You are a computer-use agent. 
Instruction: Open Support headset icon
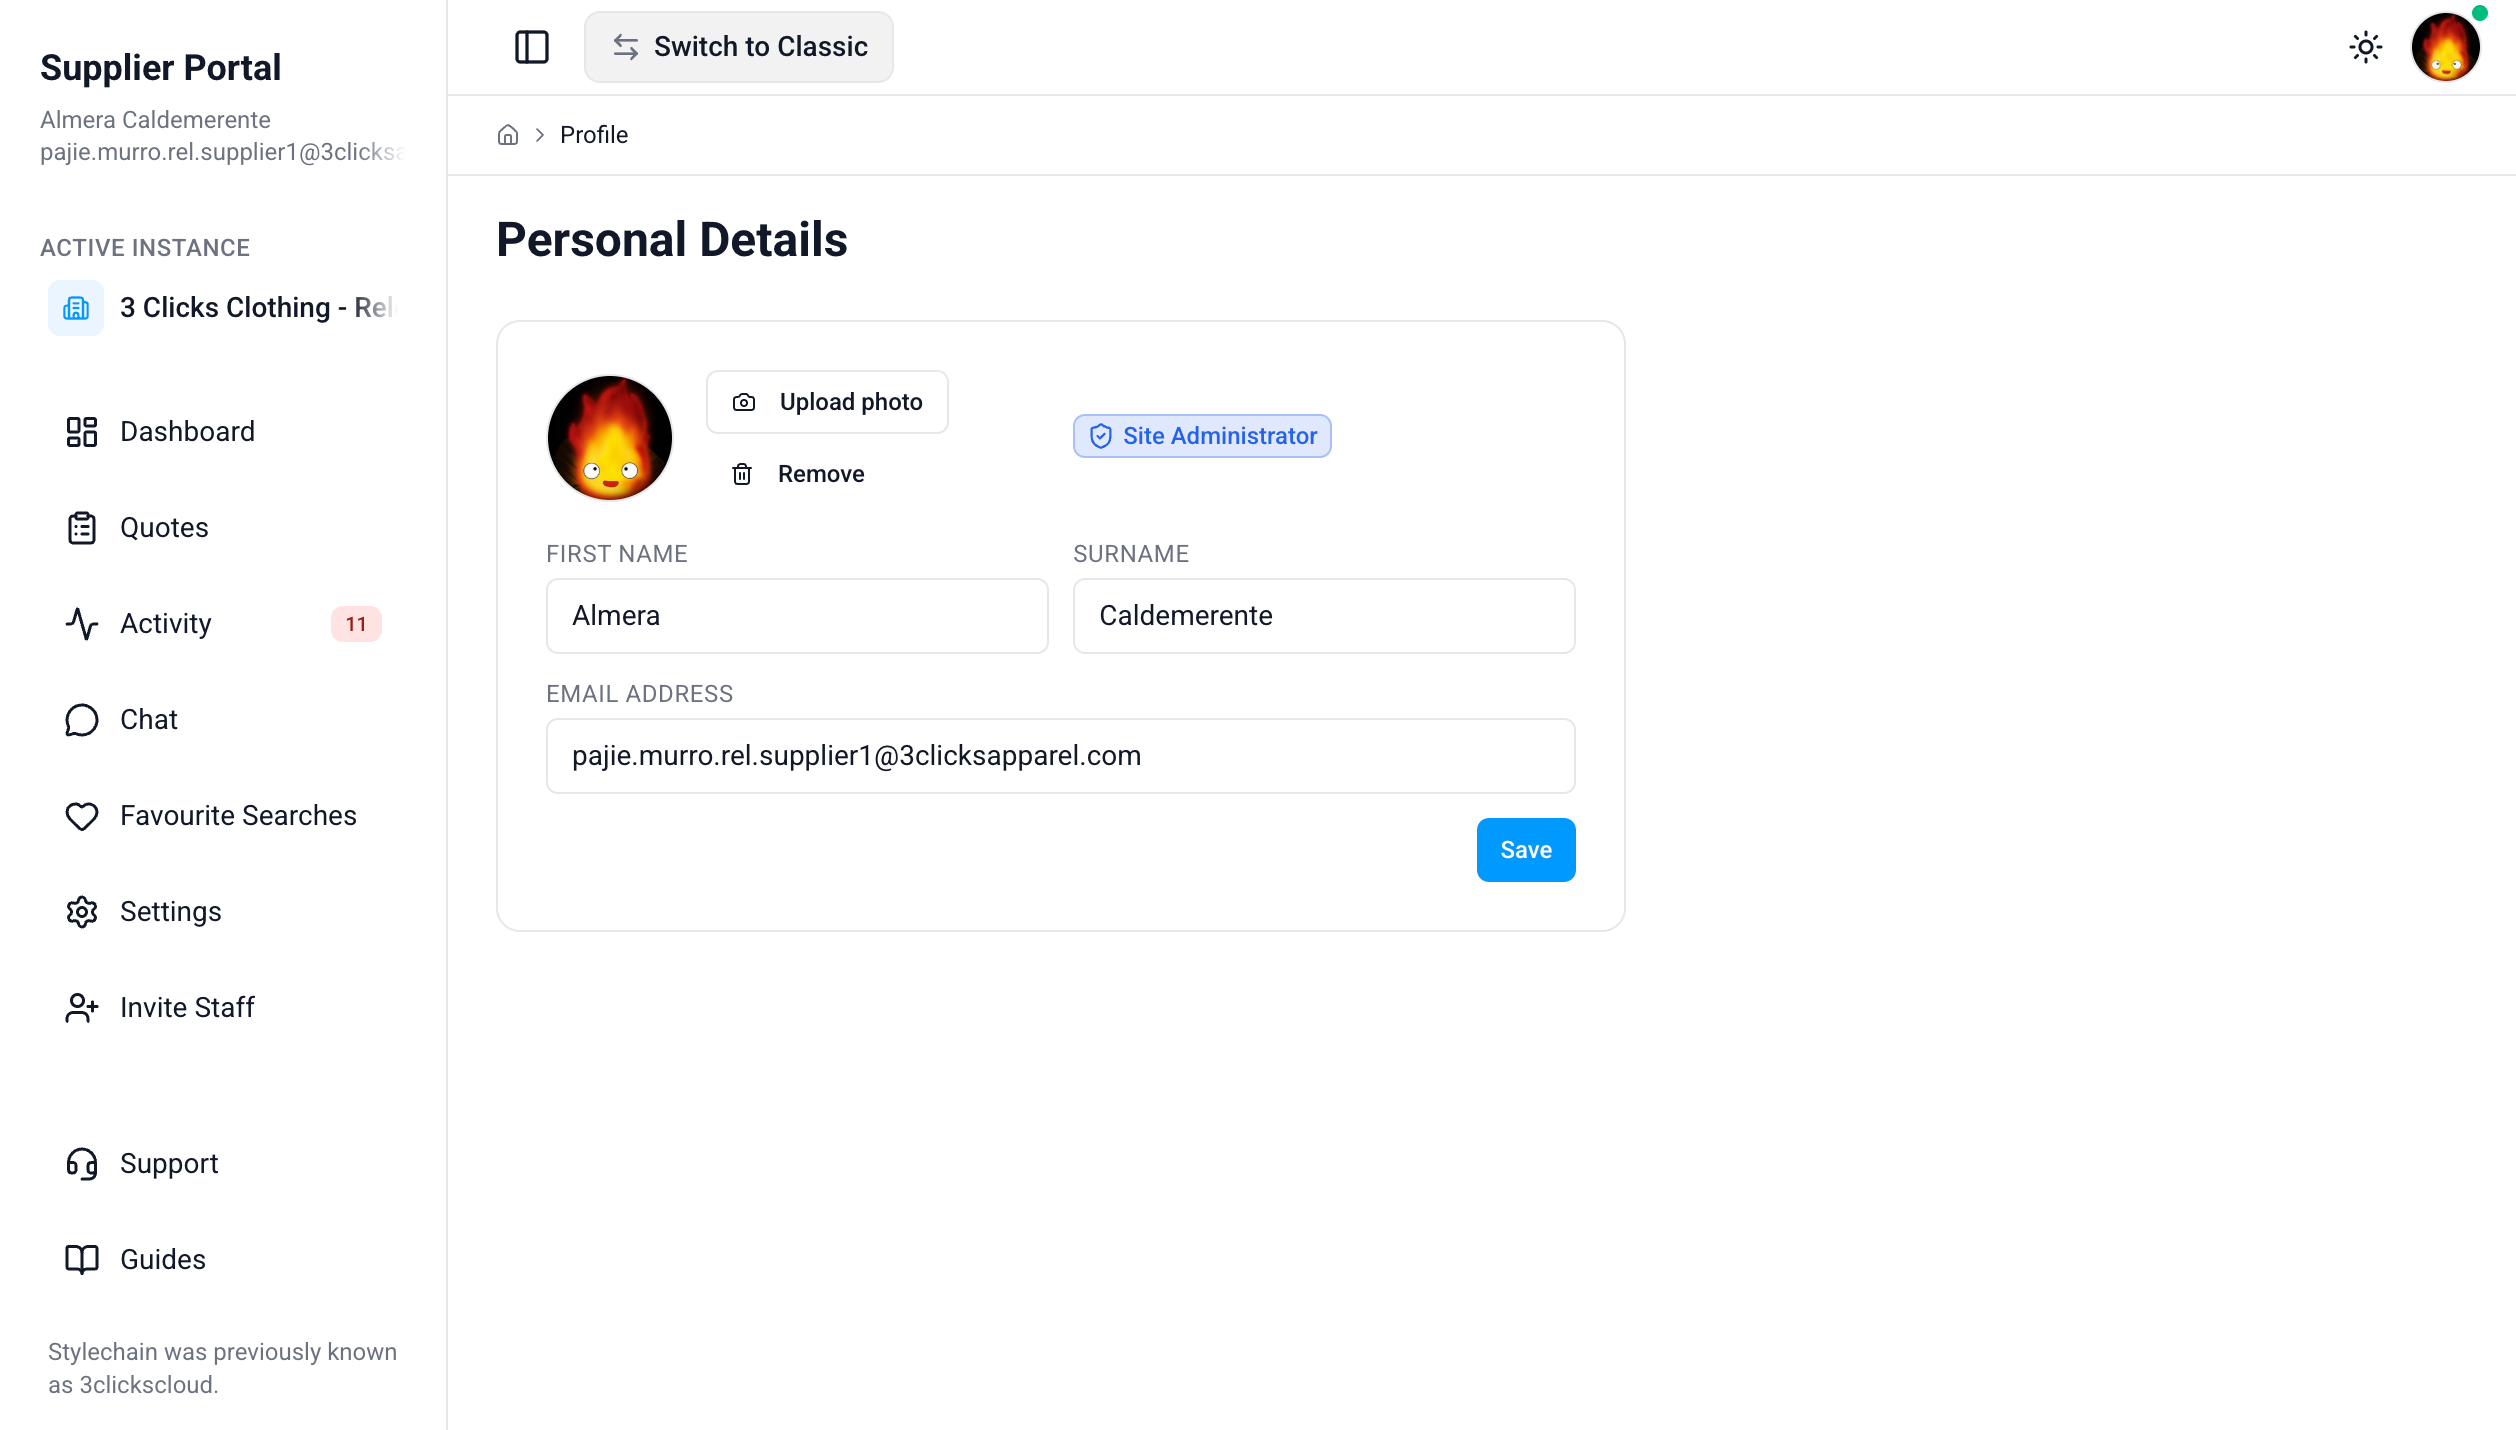point(82,1164)
